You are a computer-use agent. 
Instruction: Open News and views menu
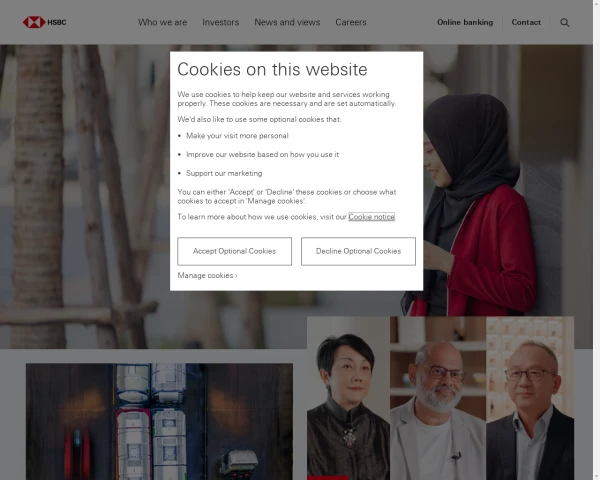(287, 22)
